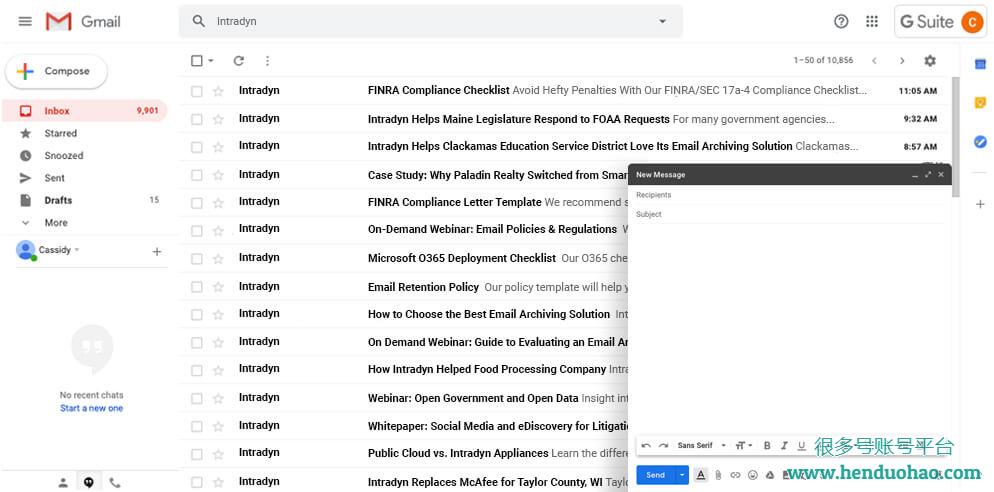Screen dimensions: 994x492
Task: Insert link in the new message
Action: (x=735, y=475)
